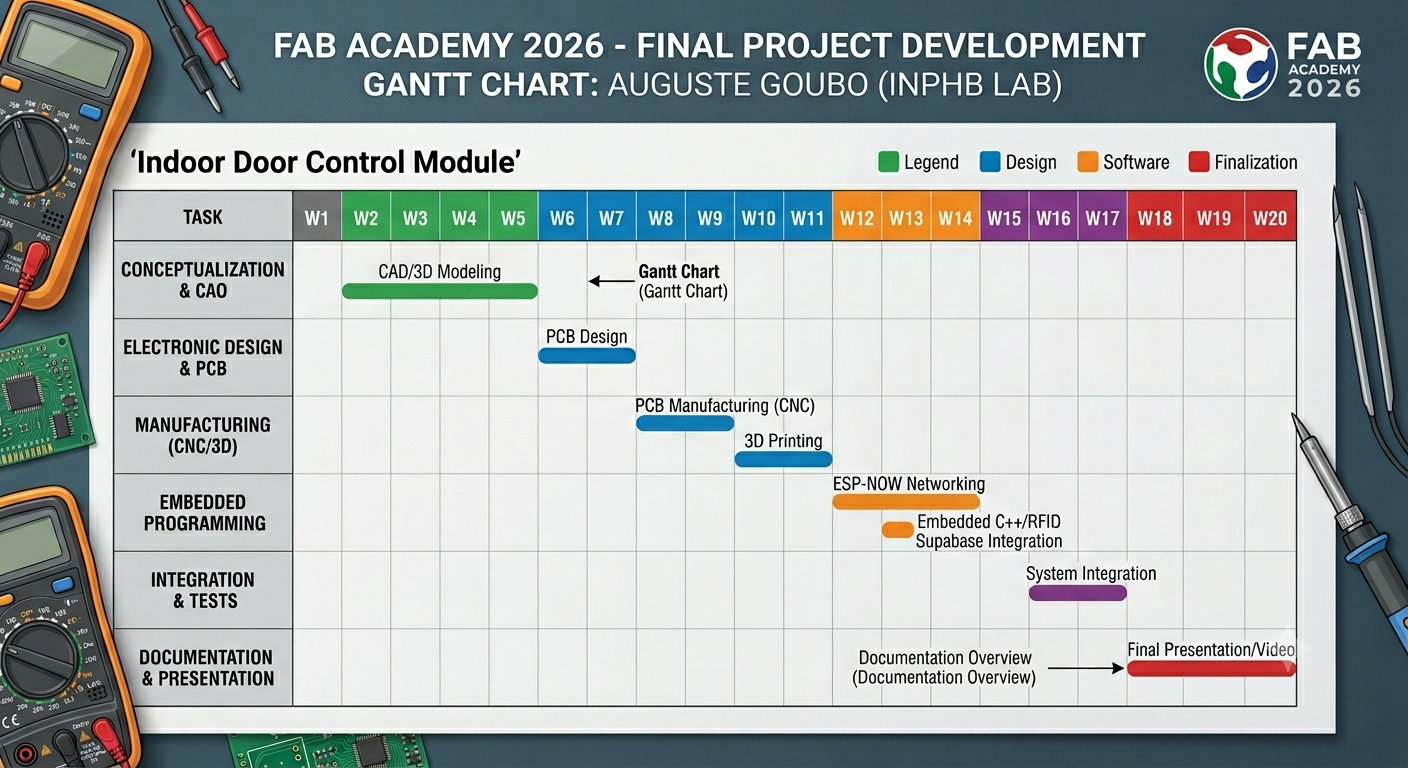Click the W3 column header
This screenshot has height=768, width=1408.
[x=415, y=217]
